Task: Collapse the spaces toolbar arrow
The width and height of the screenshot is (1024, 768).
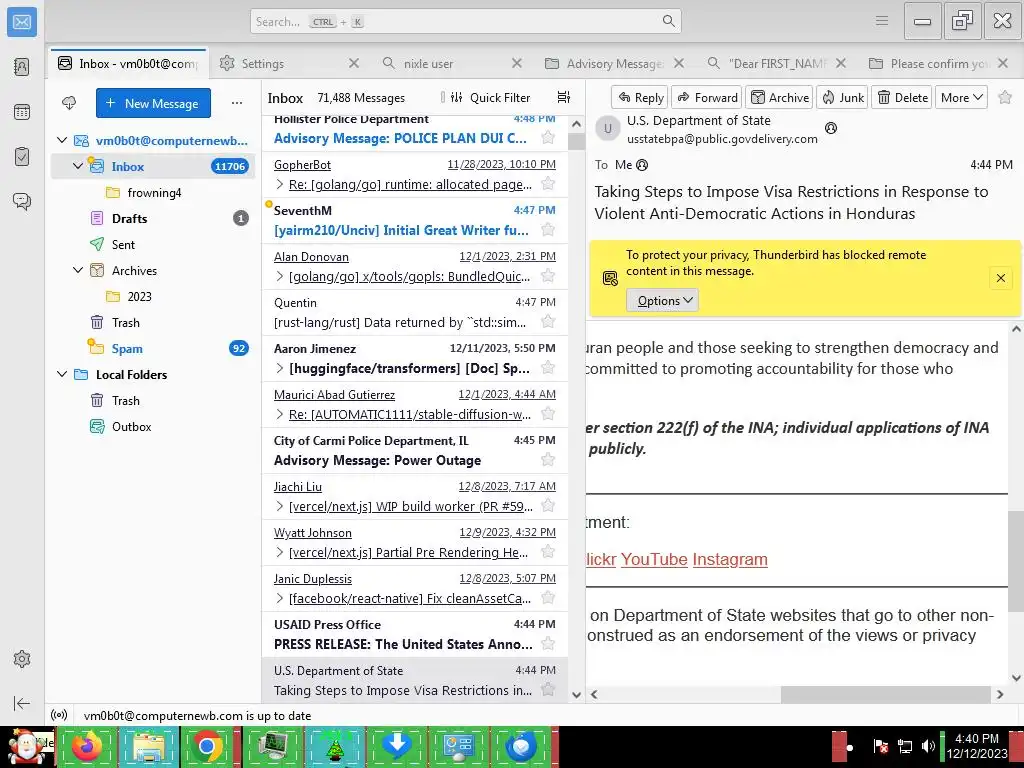Action: point(22,703)
